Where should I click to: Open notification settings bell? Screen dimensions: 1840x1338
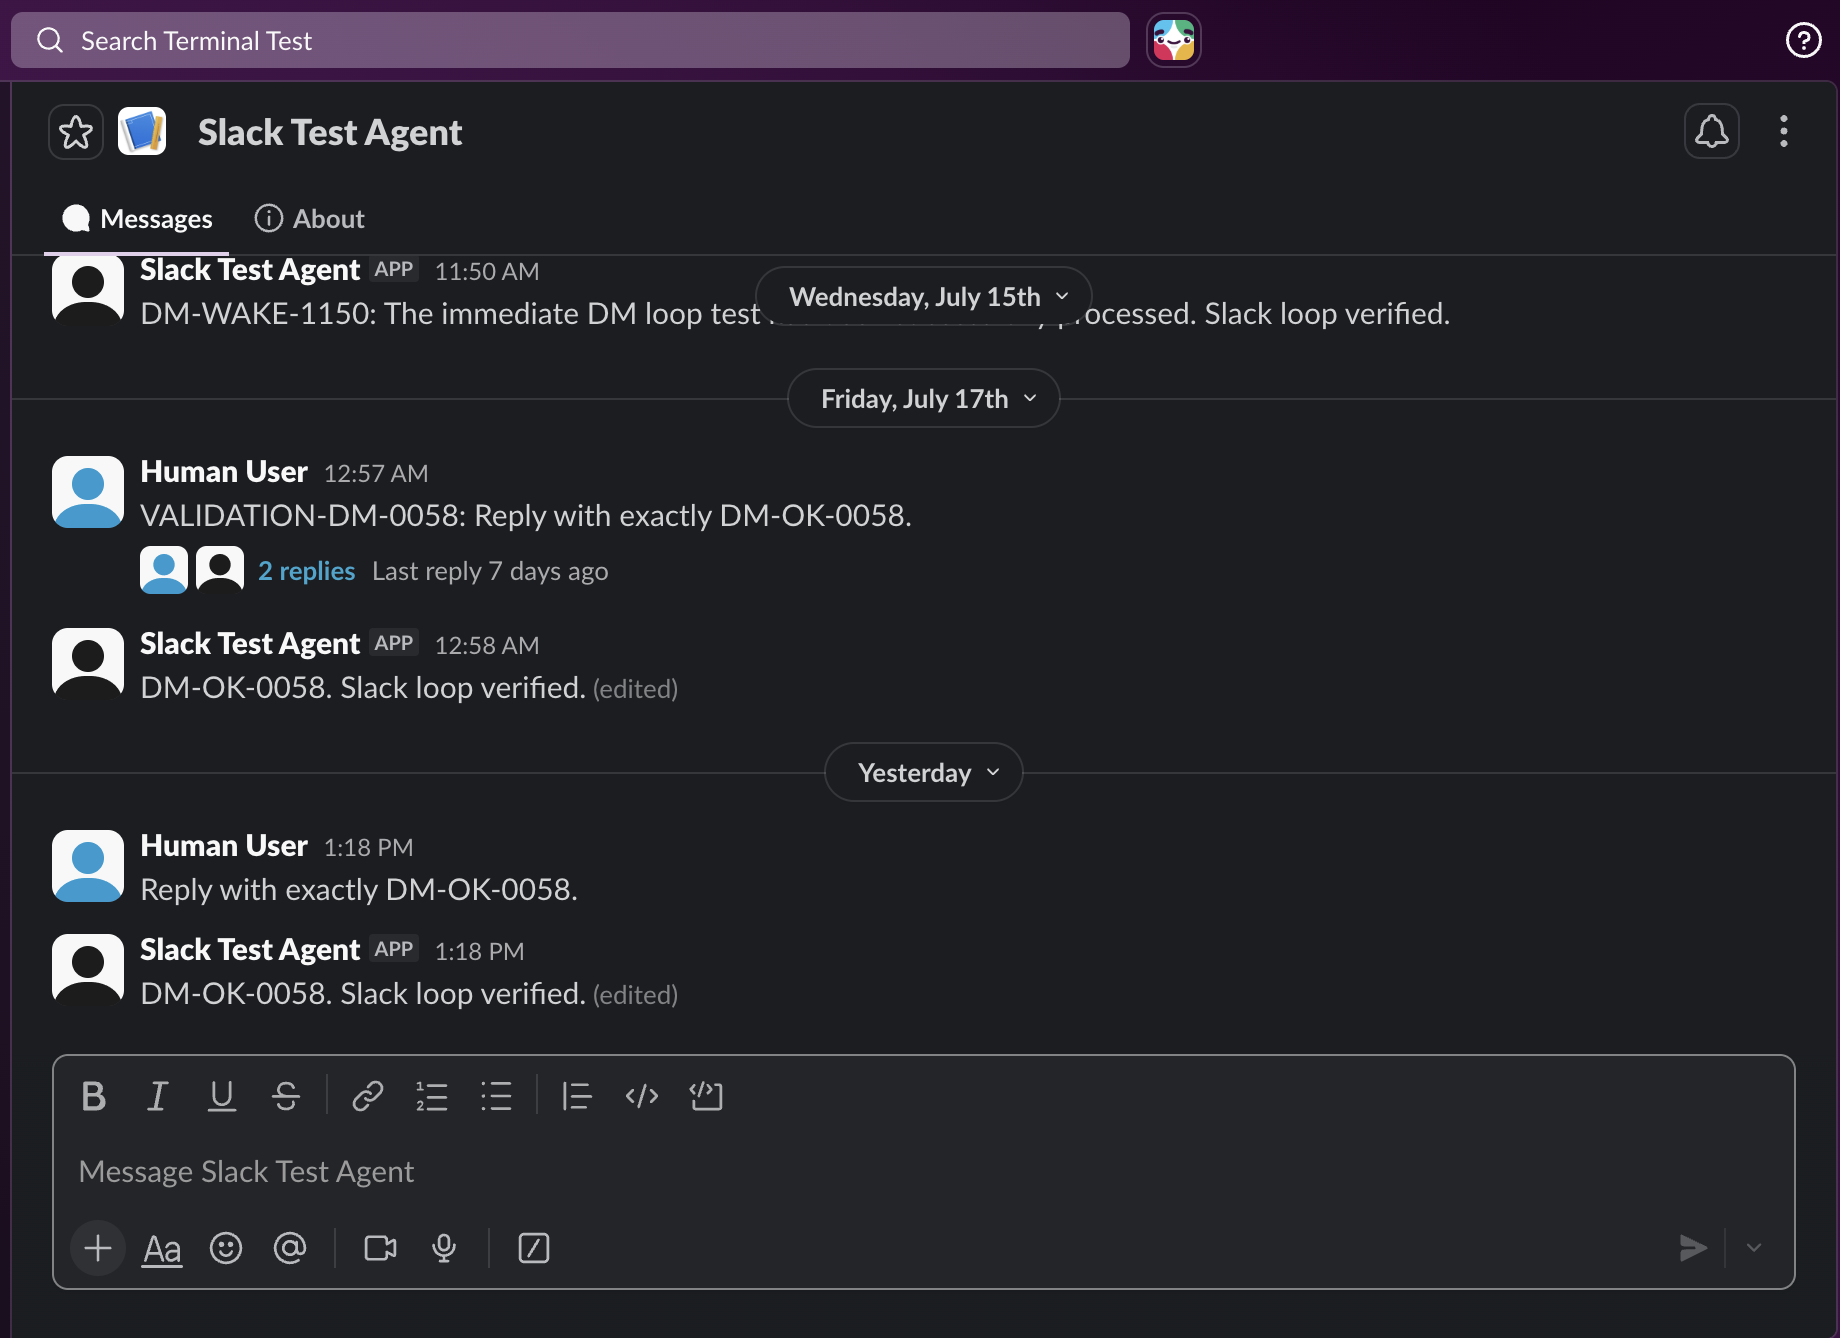(x=1711, y=131)
